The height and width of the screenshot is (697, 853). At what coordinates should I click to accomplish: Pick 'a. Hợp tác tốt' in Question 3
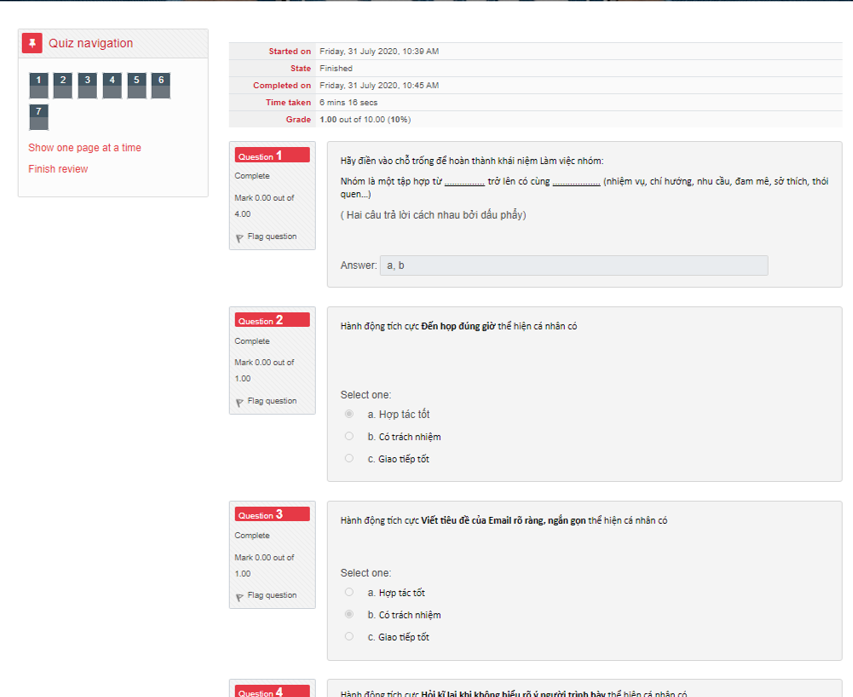click(349, 592)
